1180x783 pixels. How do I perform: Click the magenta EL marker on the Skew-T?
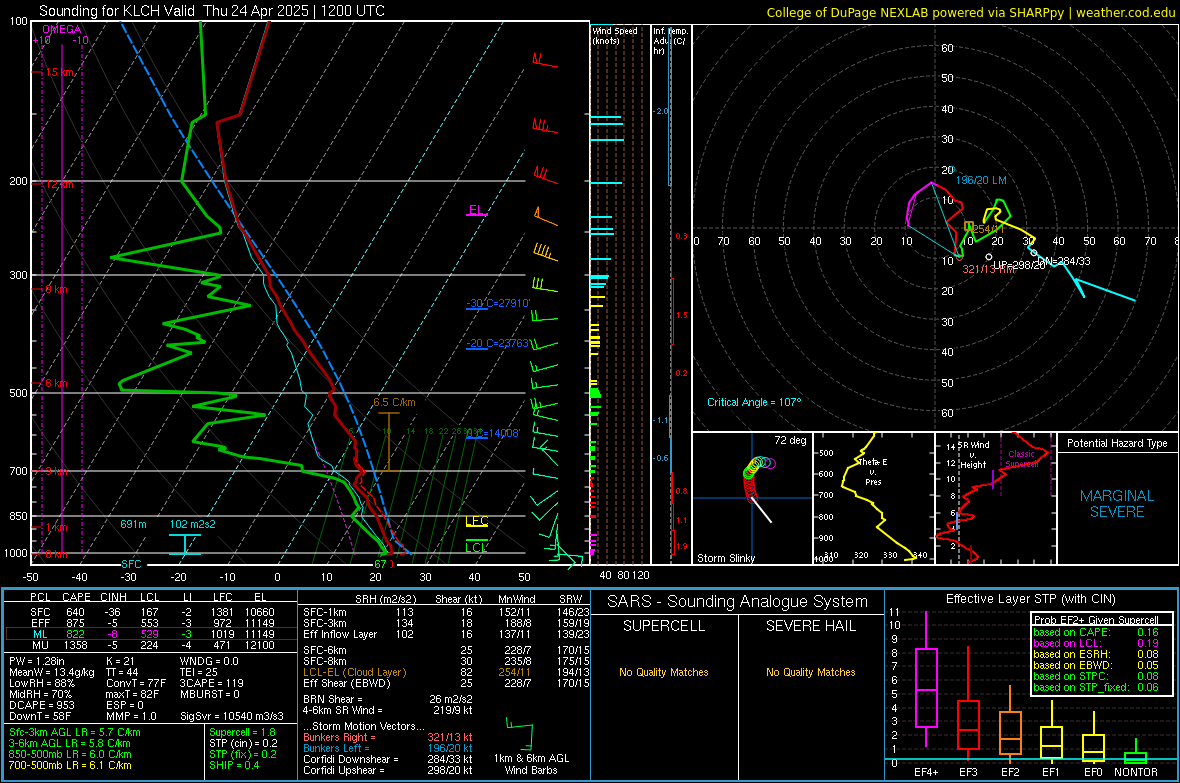point(476,210)
